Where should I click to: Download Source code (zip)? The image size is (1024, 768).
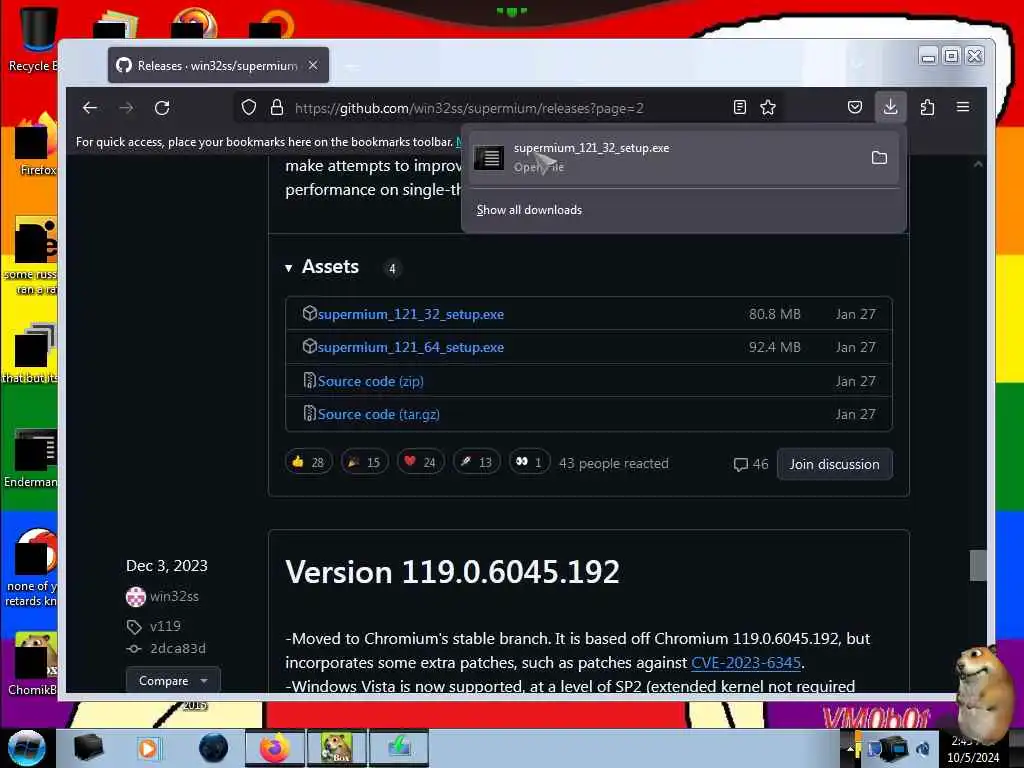point(370,381)
